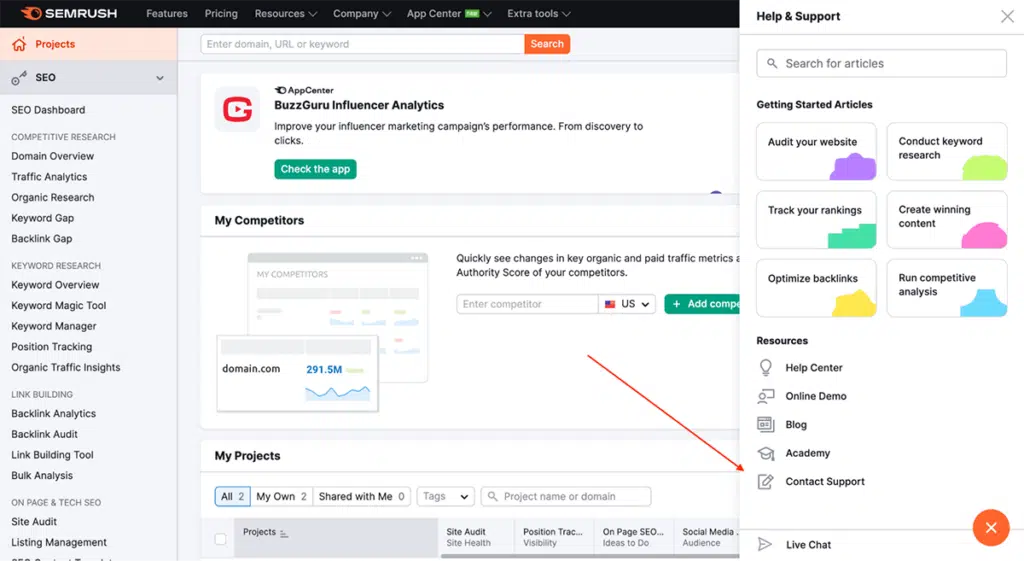Open the Extra tools dropdown
The width and height of the screenshot is (1024, 561).
pos(539,14)
